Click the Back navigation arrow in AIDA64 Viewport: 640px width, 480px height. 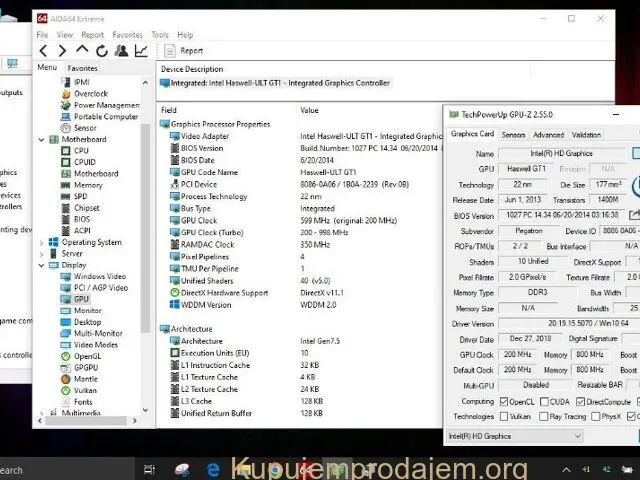pyautogui.click(x=43, y=50)
